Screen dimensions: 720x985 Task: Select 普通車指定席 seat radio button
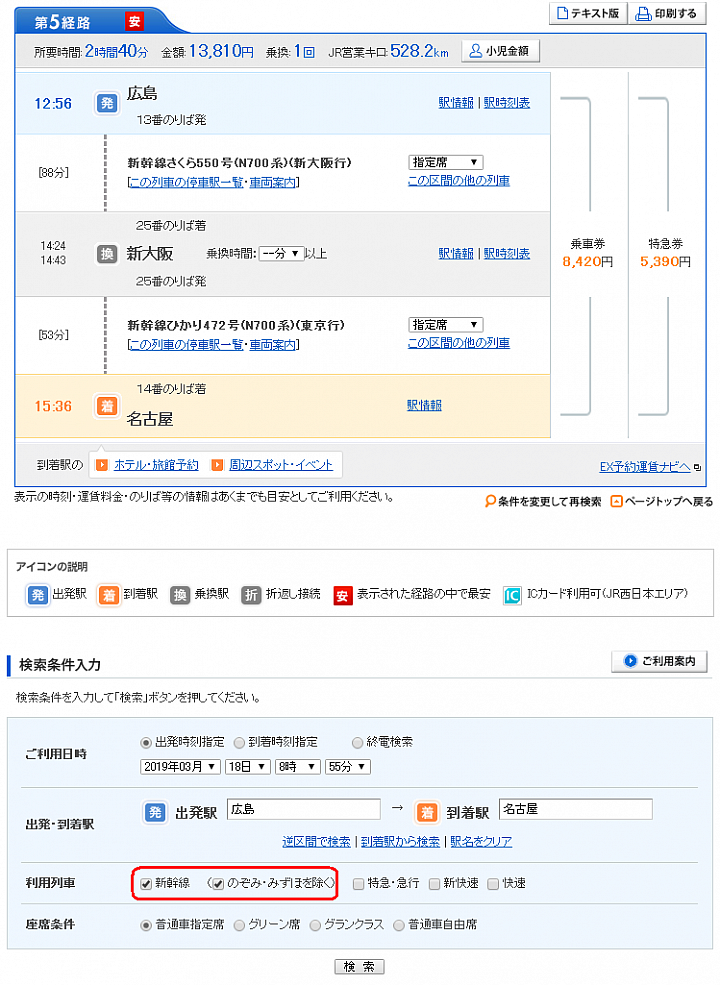[146, 925]
